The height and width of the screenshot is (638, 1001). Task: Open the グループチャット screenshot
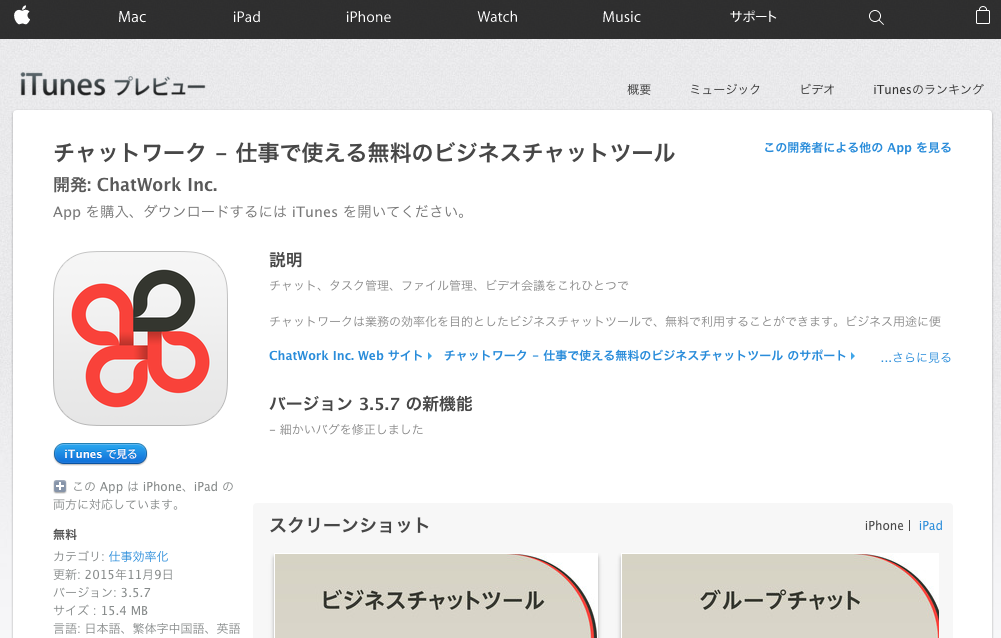pos(779,596)
